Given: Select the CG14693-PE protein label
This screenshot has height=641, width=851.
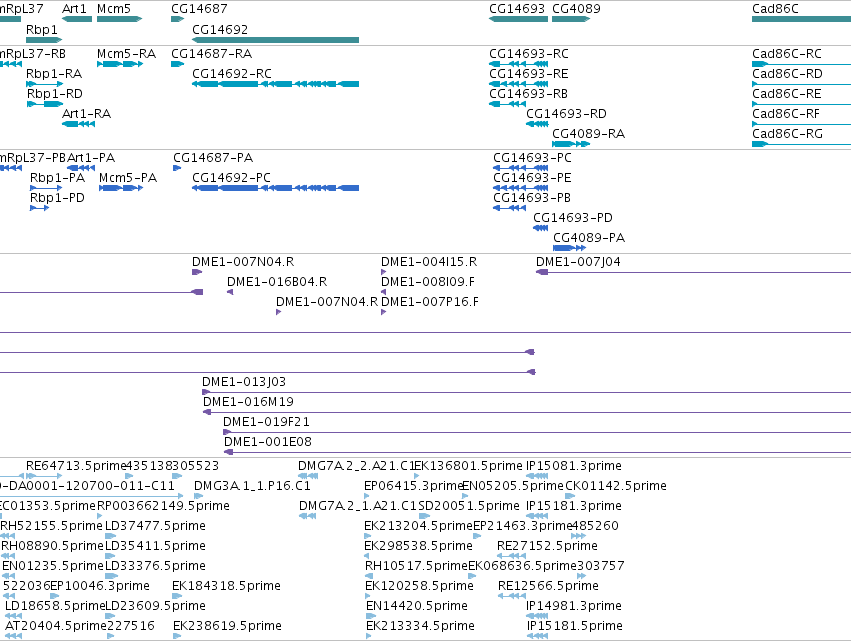Looking at the screenshot, I should pos(532,178).
